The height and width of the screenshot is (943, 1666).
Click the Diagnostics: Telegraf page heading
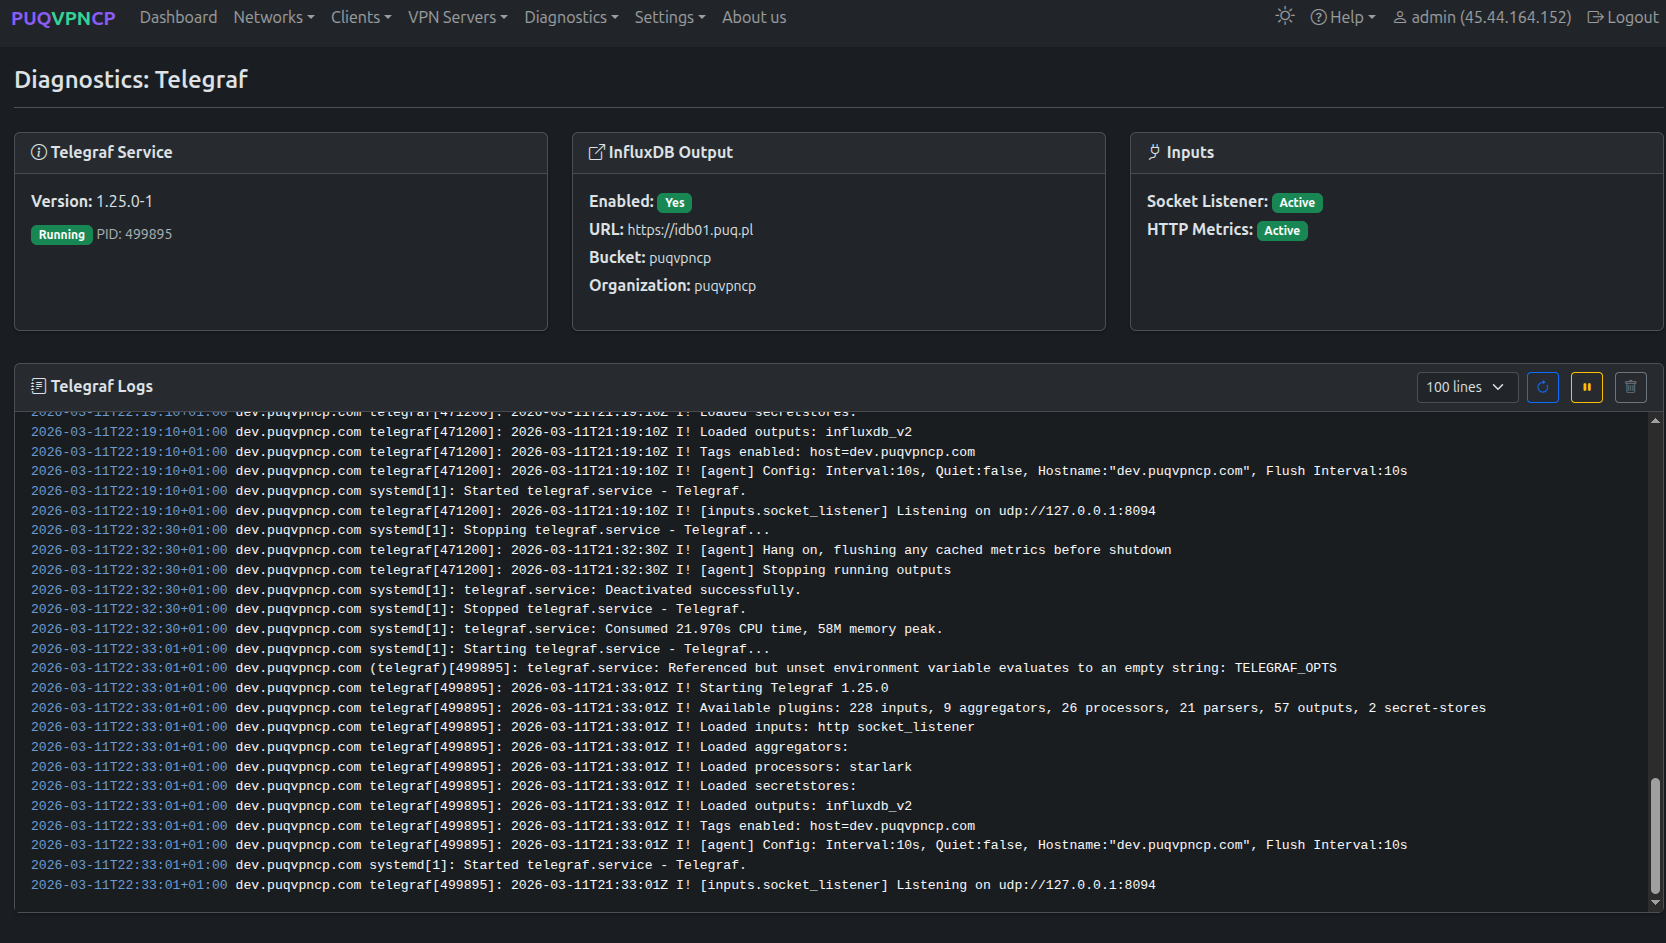click(131, 79)
